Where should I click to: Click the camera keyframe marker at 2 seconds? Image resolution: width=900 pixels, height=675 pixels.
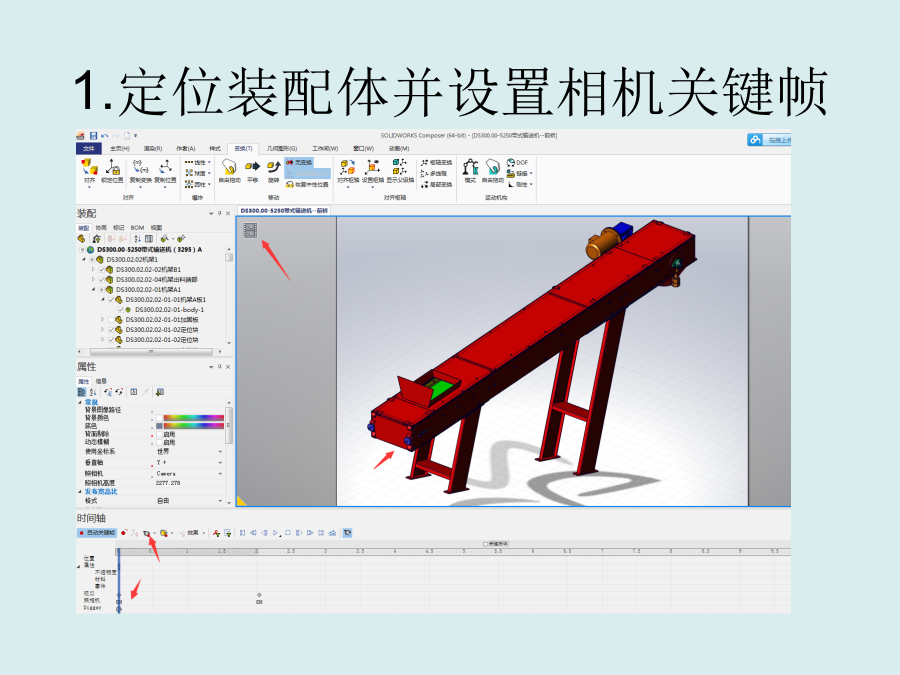pyautogui.click(x=258, y=602)
